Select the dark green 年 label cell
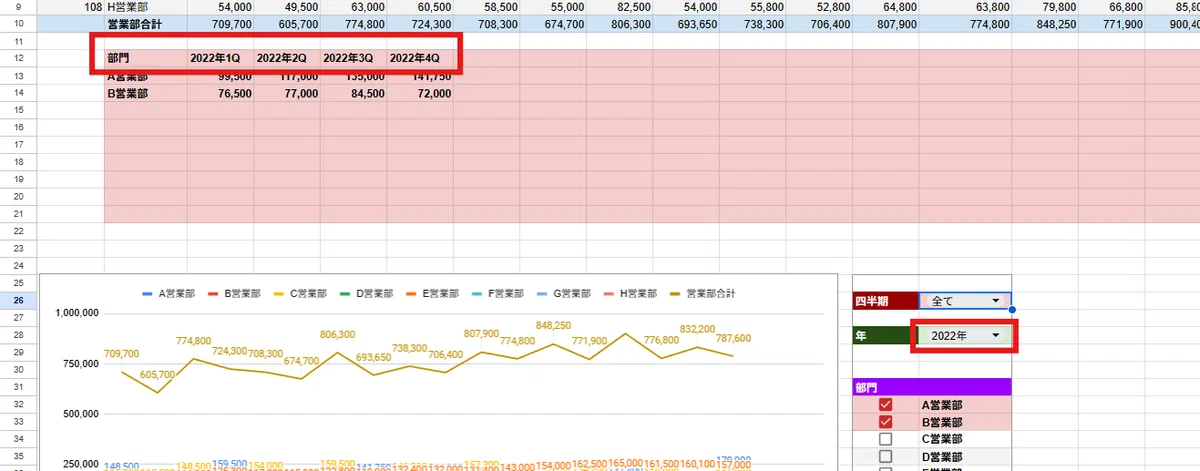This screenshot has width=1200, height=471. coord(885,336)
